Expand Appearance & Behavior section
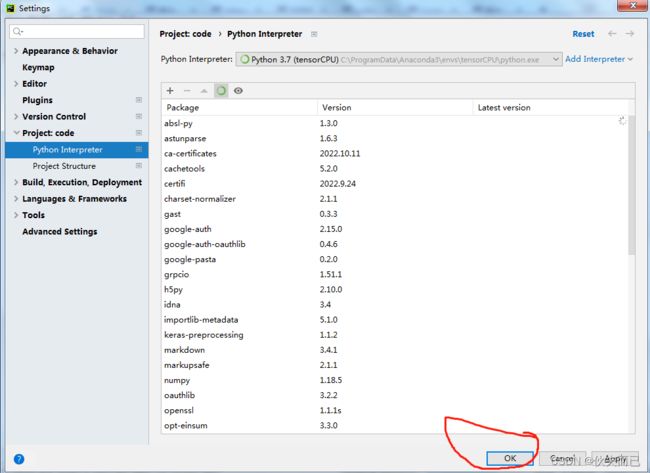This screenshot has width=650, height=473. pyautogui.click(x=16, y=51)
